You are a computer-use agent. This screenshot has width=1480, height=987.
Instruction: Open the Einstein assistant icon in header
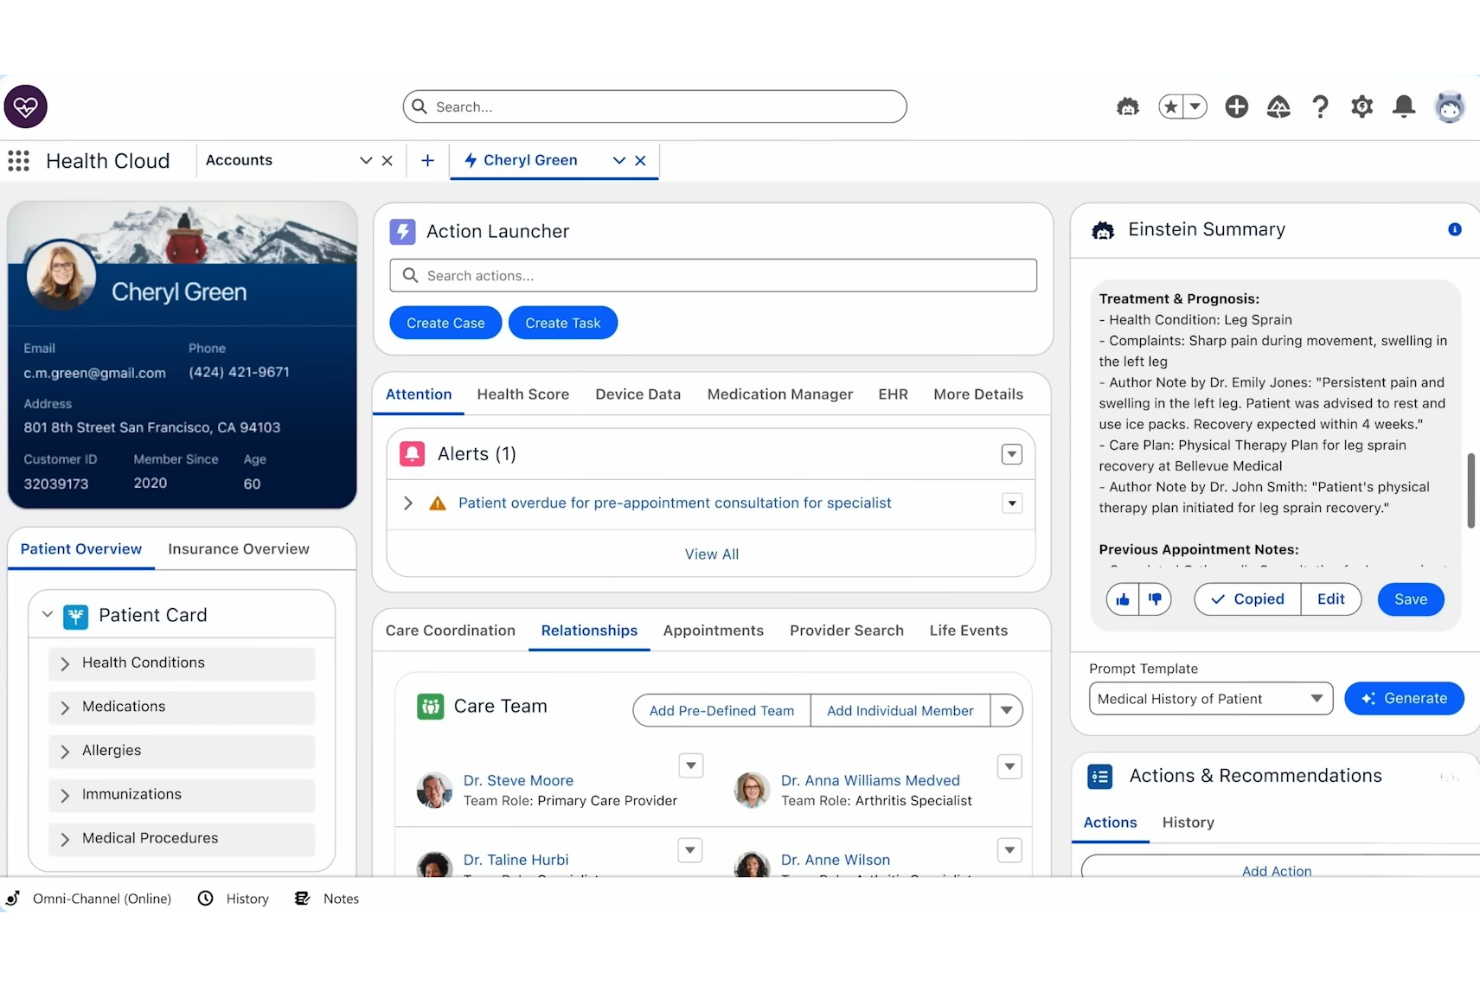point(1128,107)
